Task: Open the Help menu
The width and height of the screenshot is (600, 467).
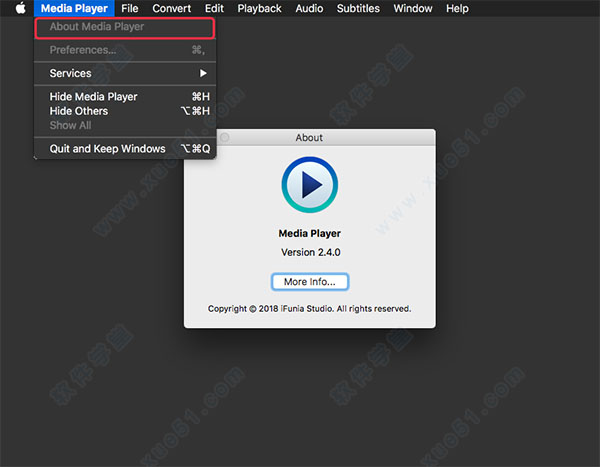Action: pos(457,8)
